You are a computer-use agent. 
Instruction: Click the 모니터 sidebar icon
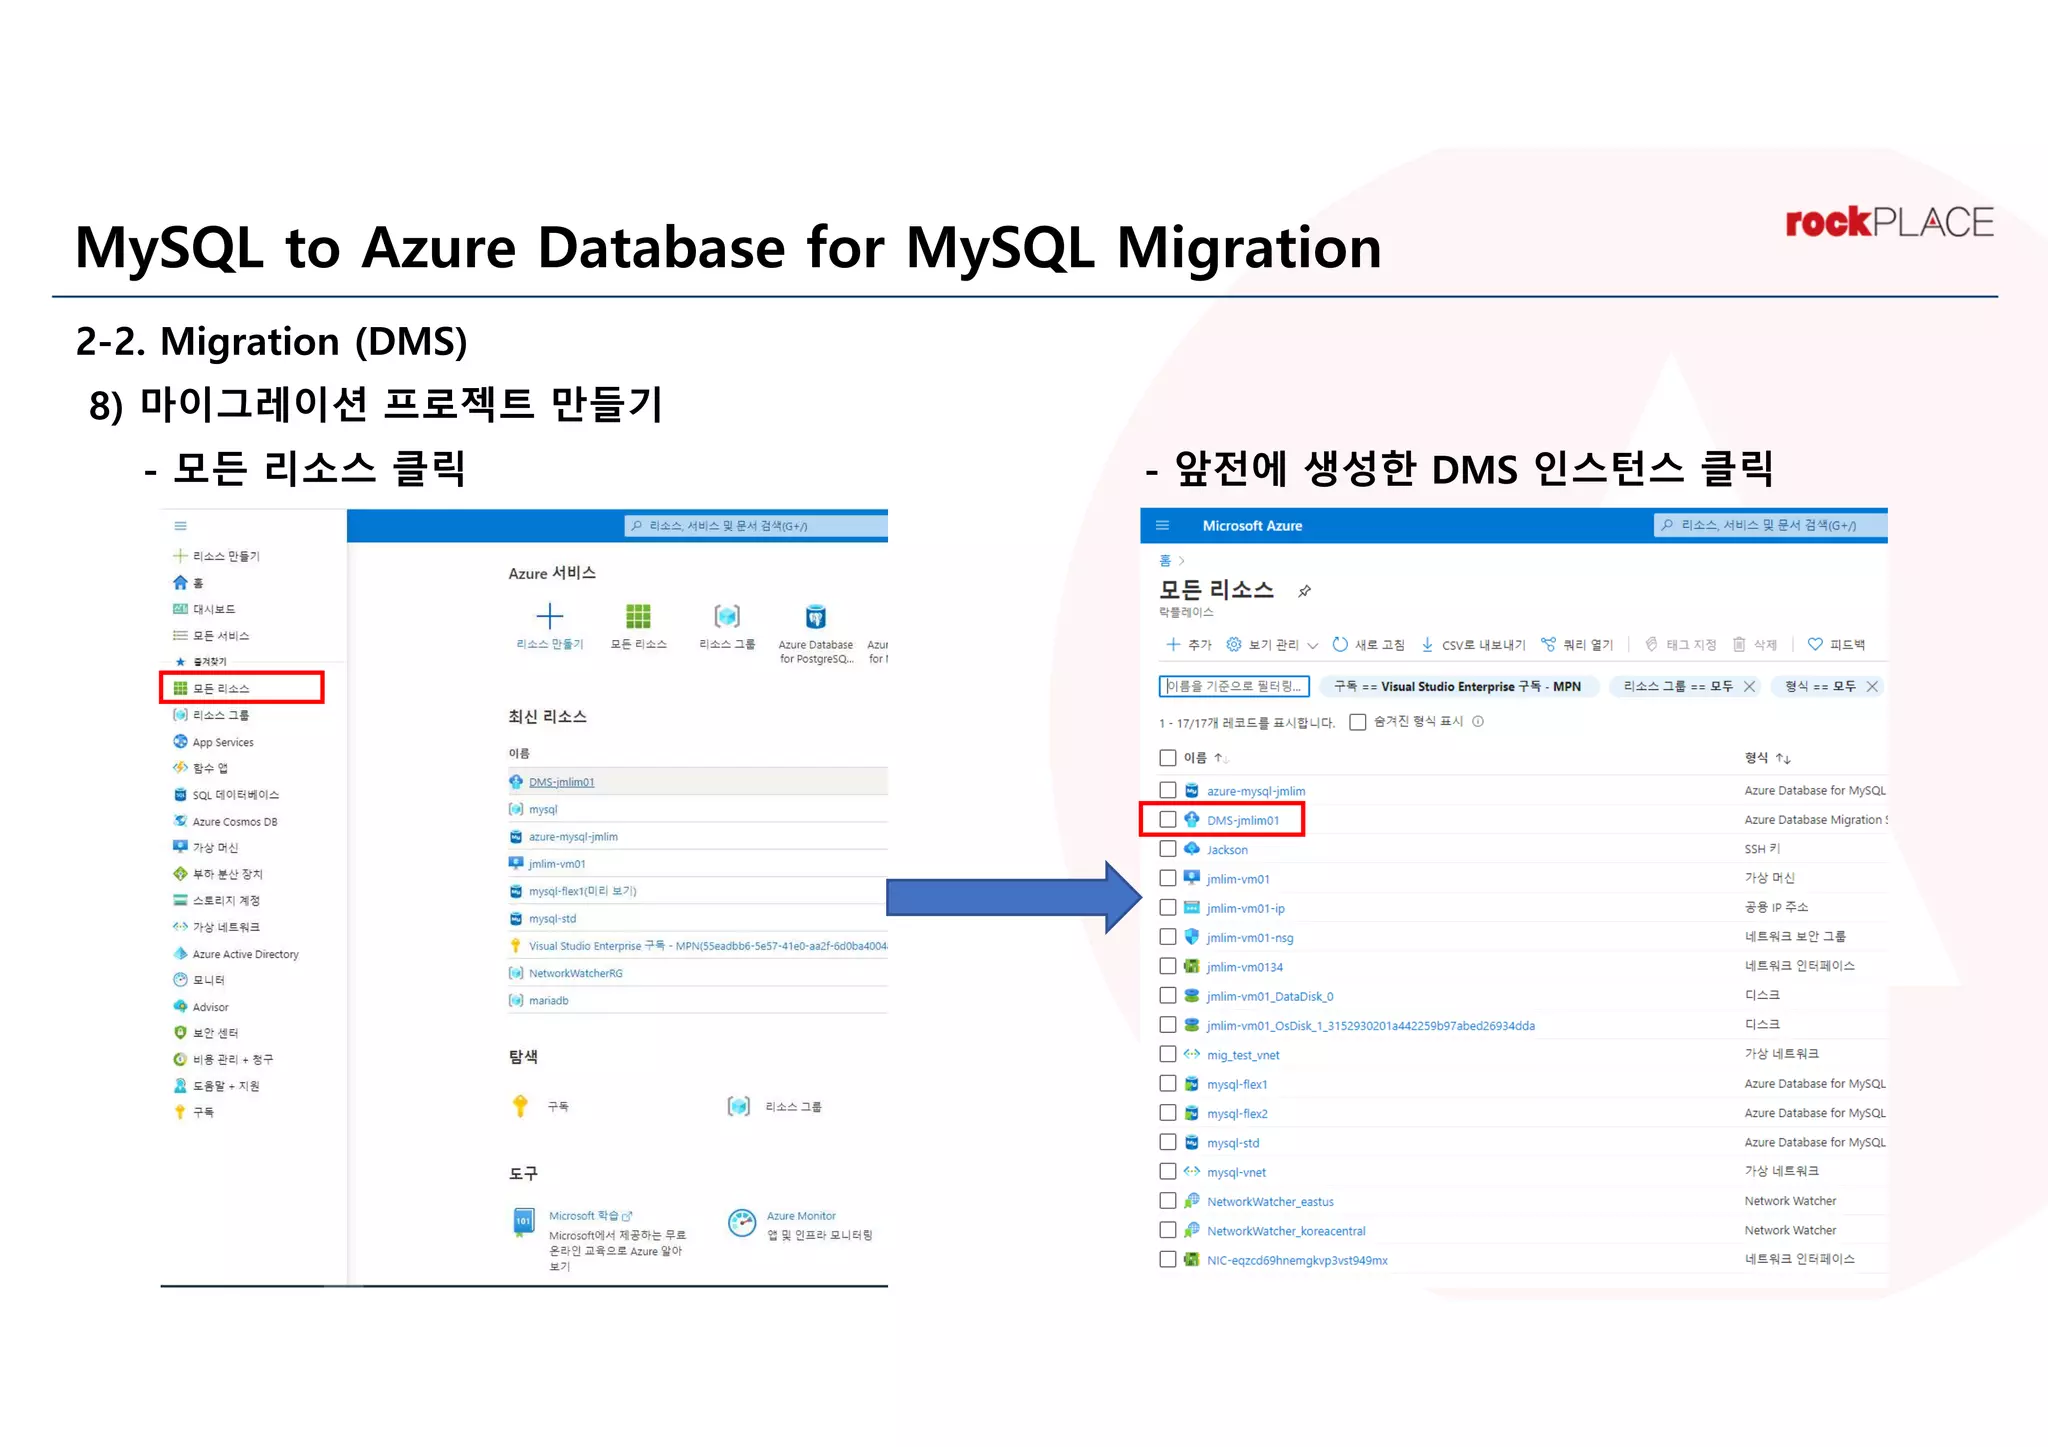[180, 980]
